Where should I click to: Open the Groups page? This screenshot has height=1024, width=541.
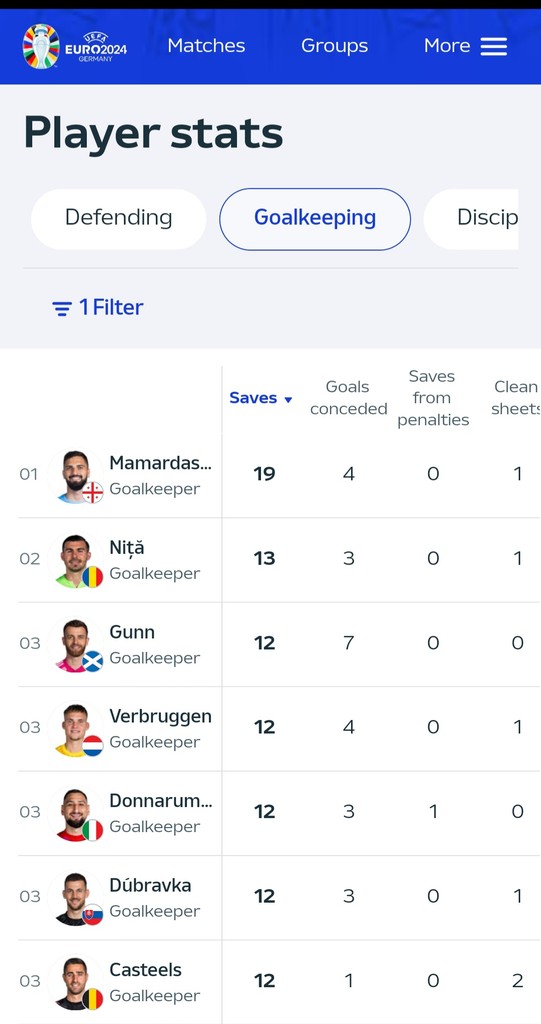coord(335,46)
